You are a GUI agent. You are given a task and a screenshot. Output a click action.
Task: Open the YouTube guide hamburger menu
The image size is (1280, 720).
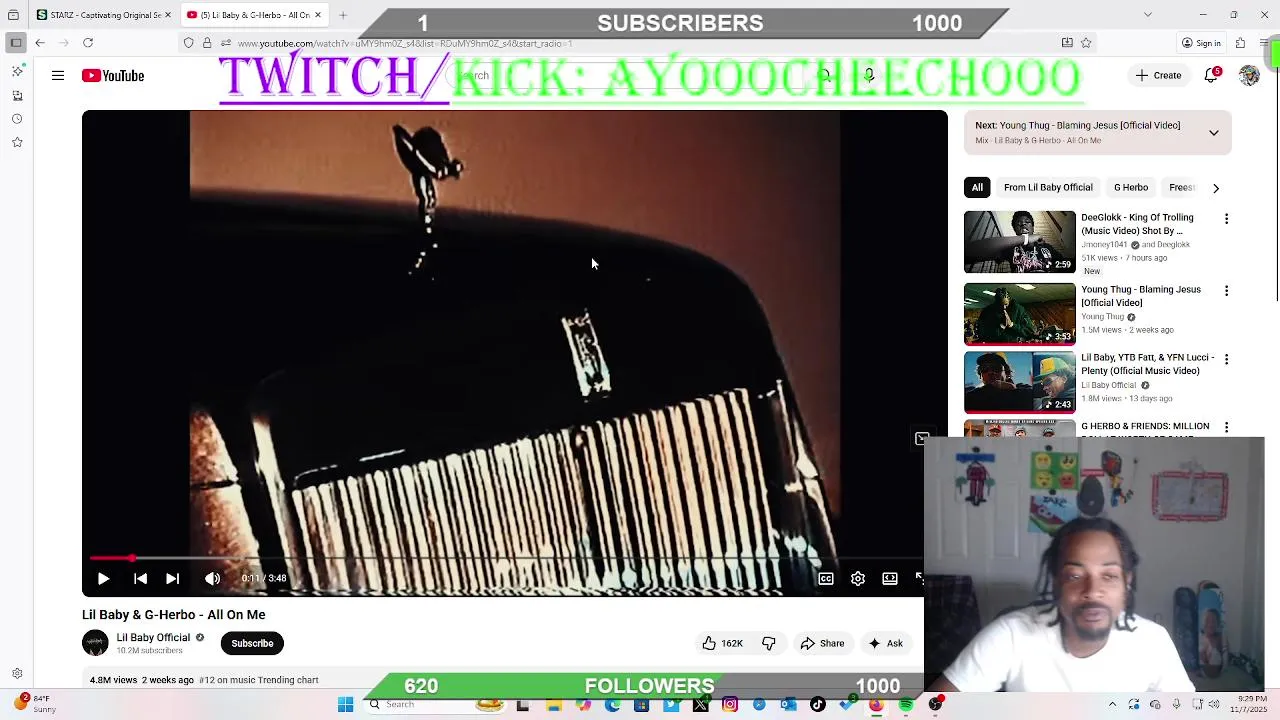tap(58, 76)
